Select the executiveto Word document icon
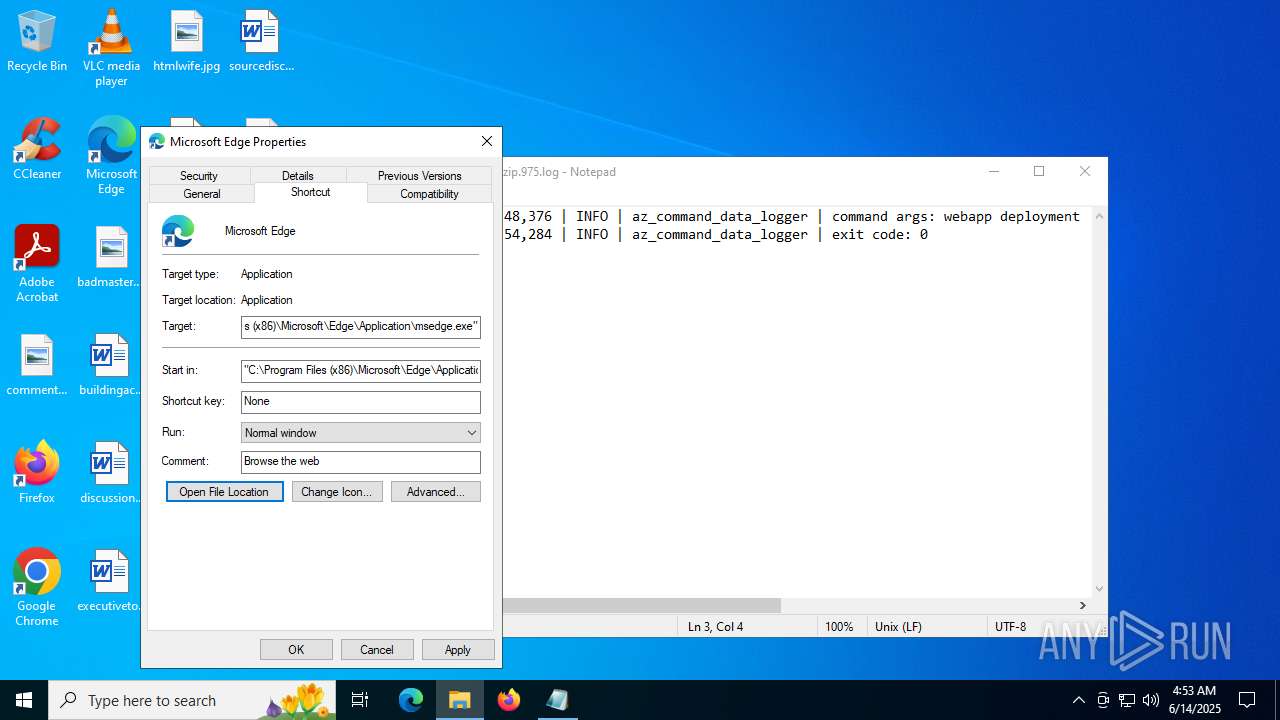Viewport: 1280px width, 720px height. [x=111, y=581]
